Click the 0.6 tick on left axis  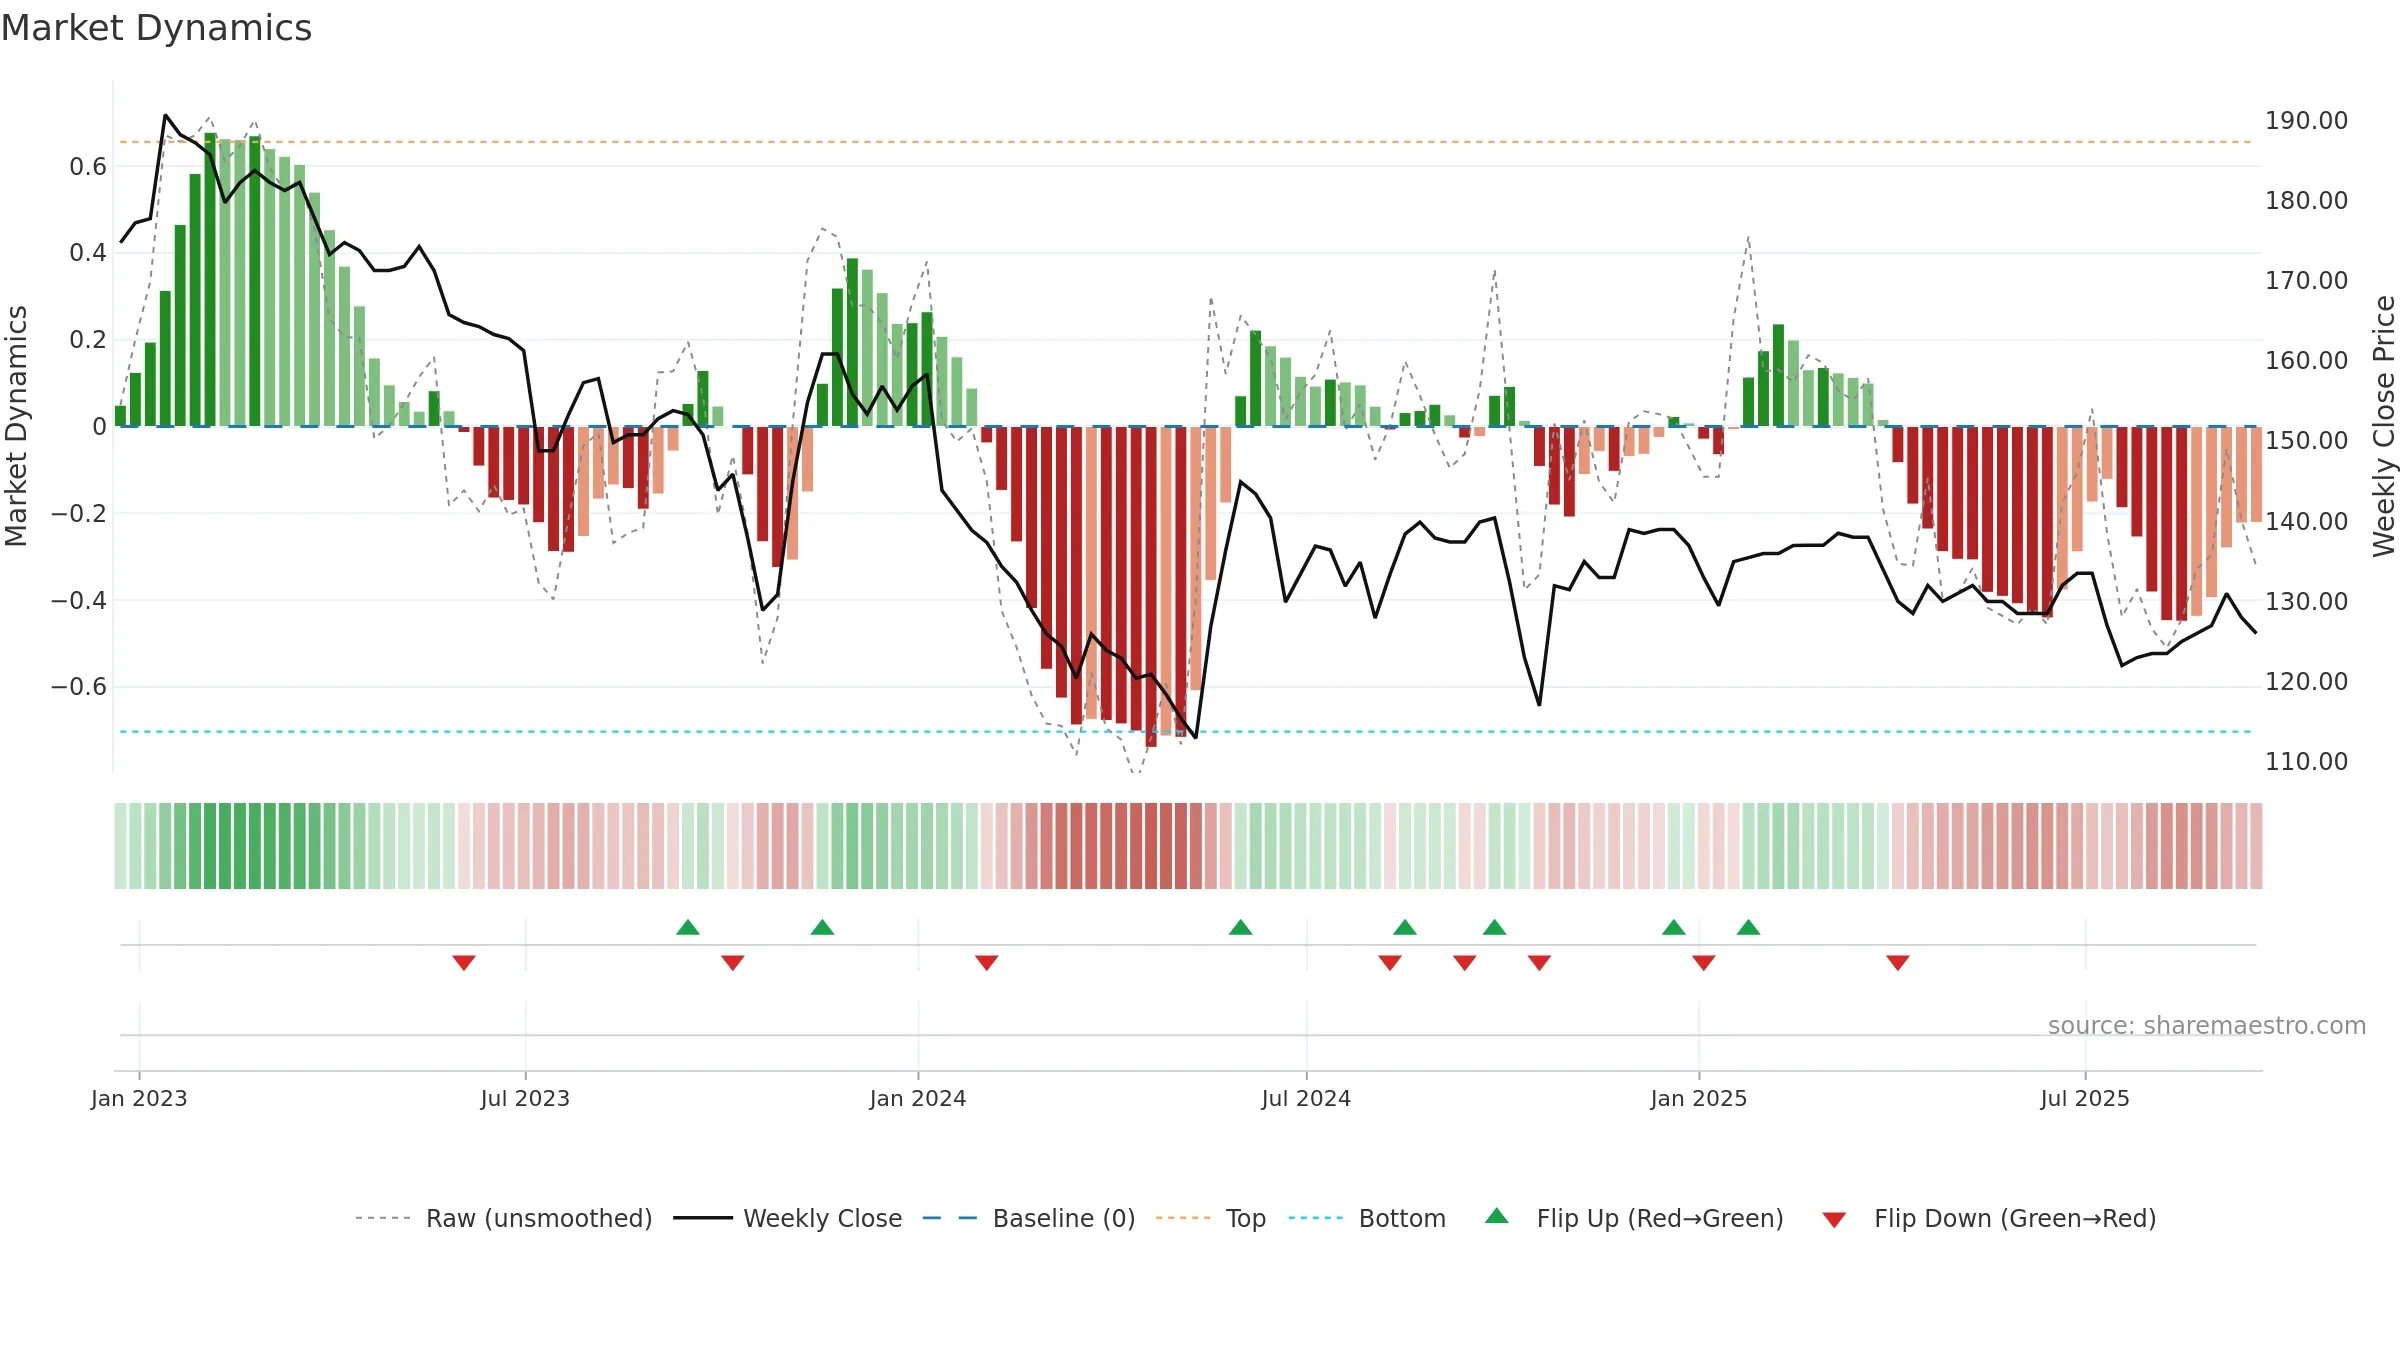(88, 166)
